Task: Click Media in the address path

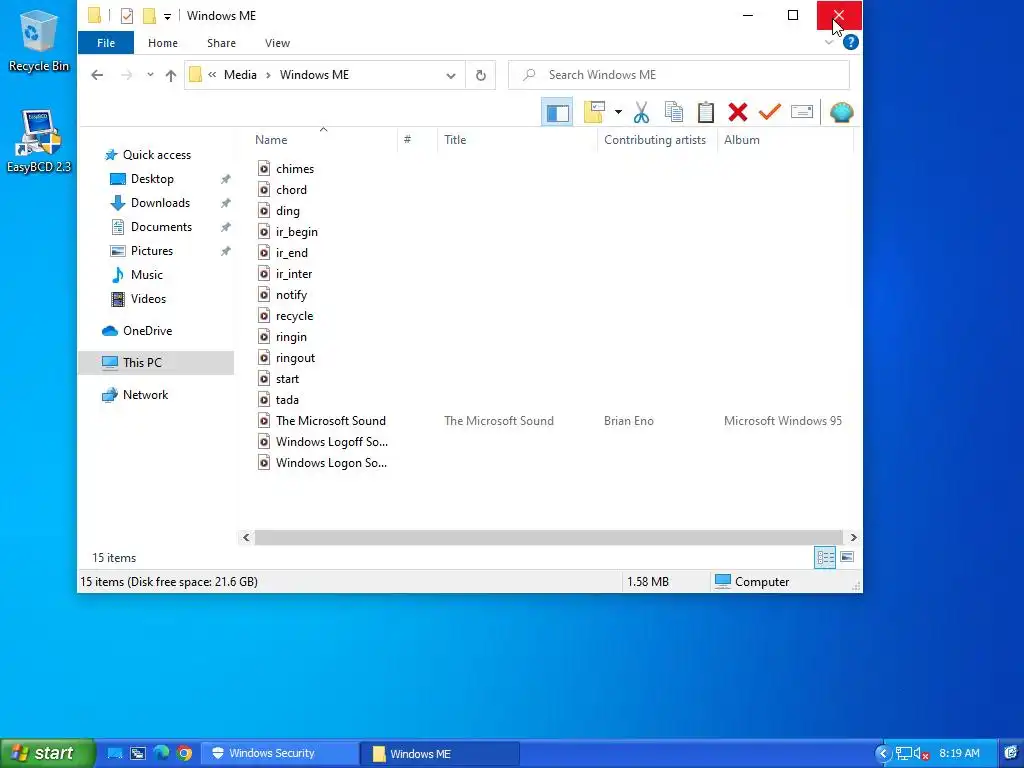Action: click(x=240, y=75)
